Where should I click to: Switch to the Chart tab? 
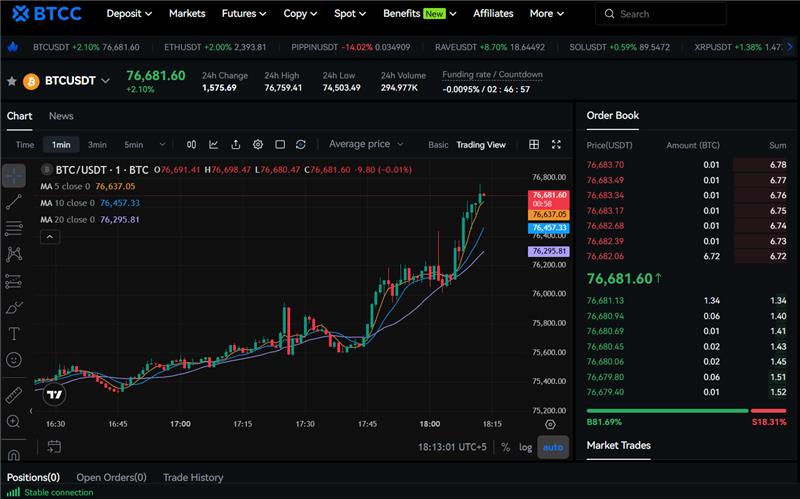pos(19,116)
